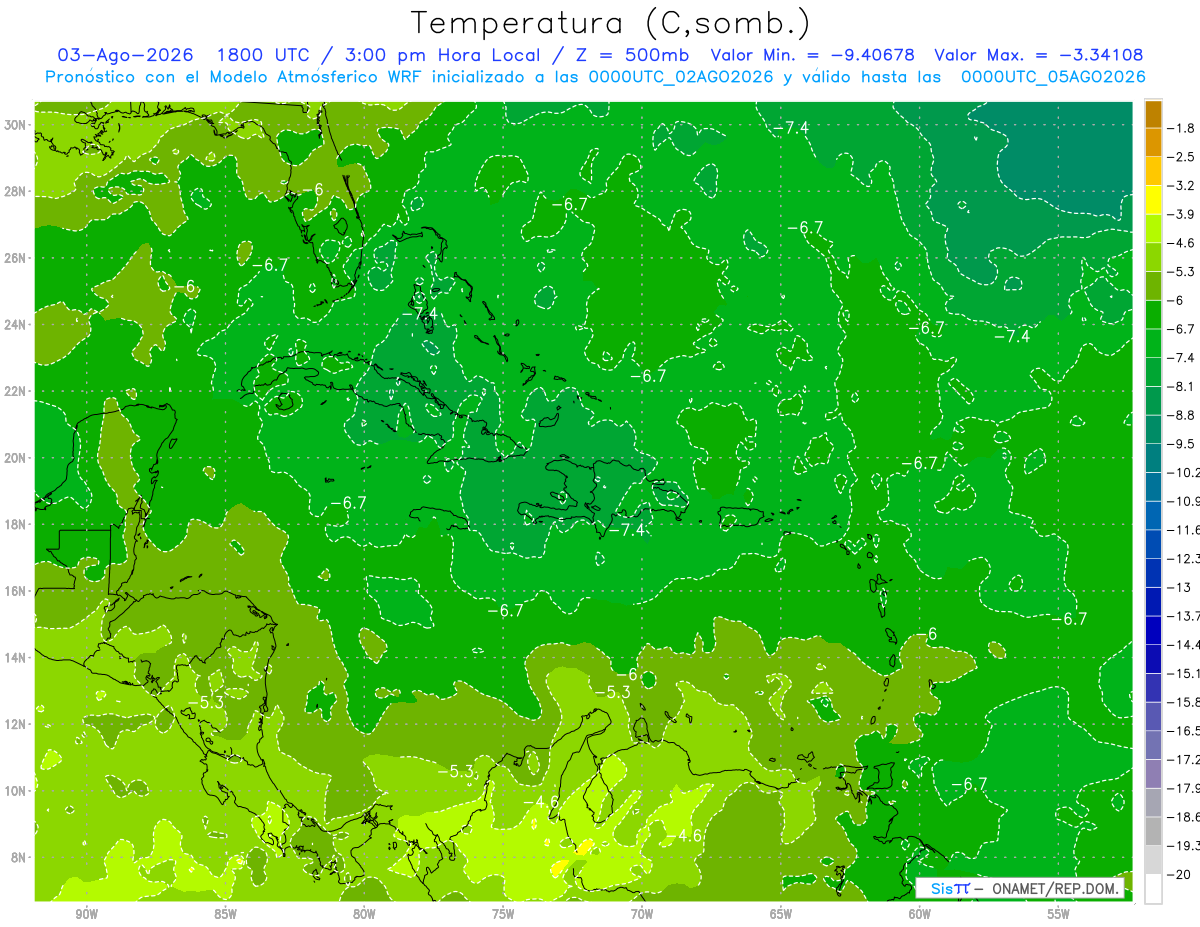Image resolution: width=1200 pixels, height=927 pixels.
Task: Click the '80W' longitude axis label
Action: (364, 915)
